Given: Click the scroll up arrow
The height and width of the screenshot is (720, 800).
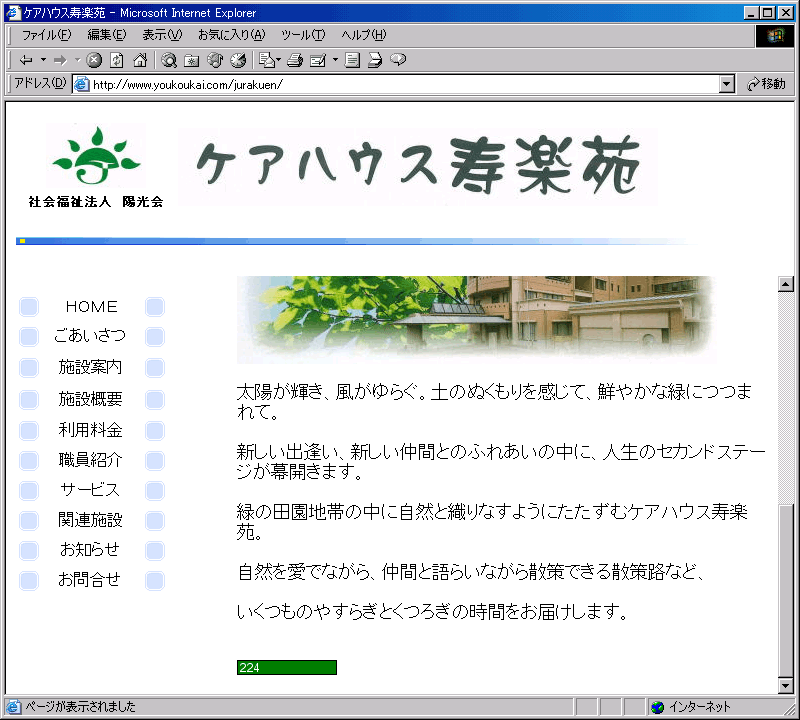Looking at the screenshot, I should tap(786, 284).
